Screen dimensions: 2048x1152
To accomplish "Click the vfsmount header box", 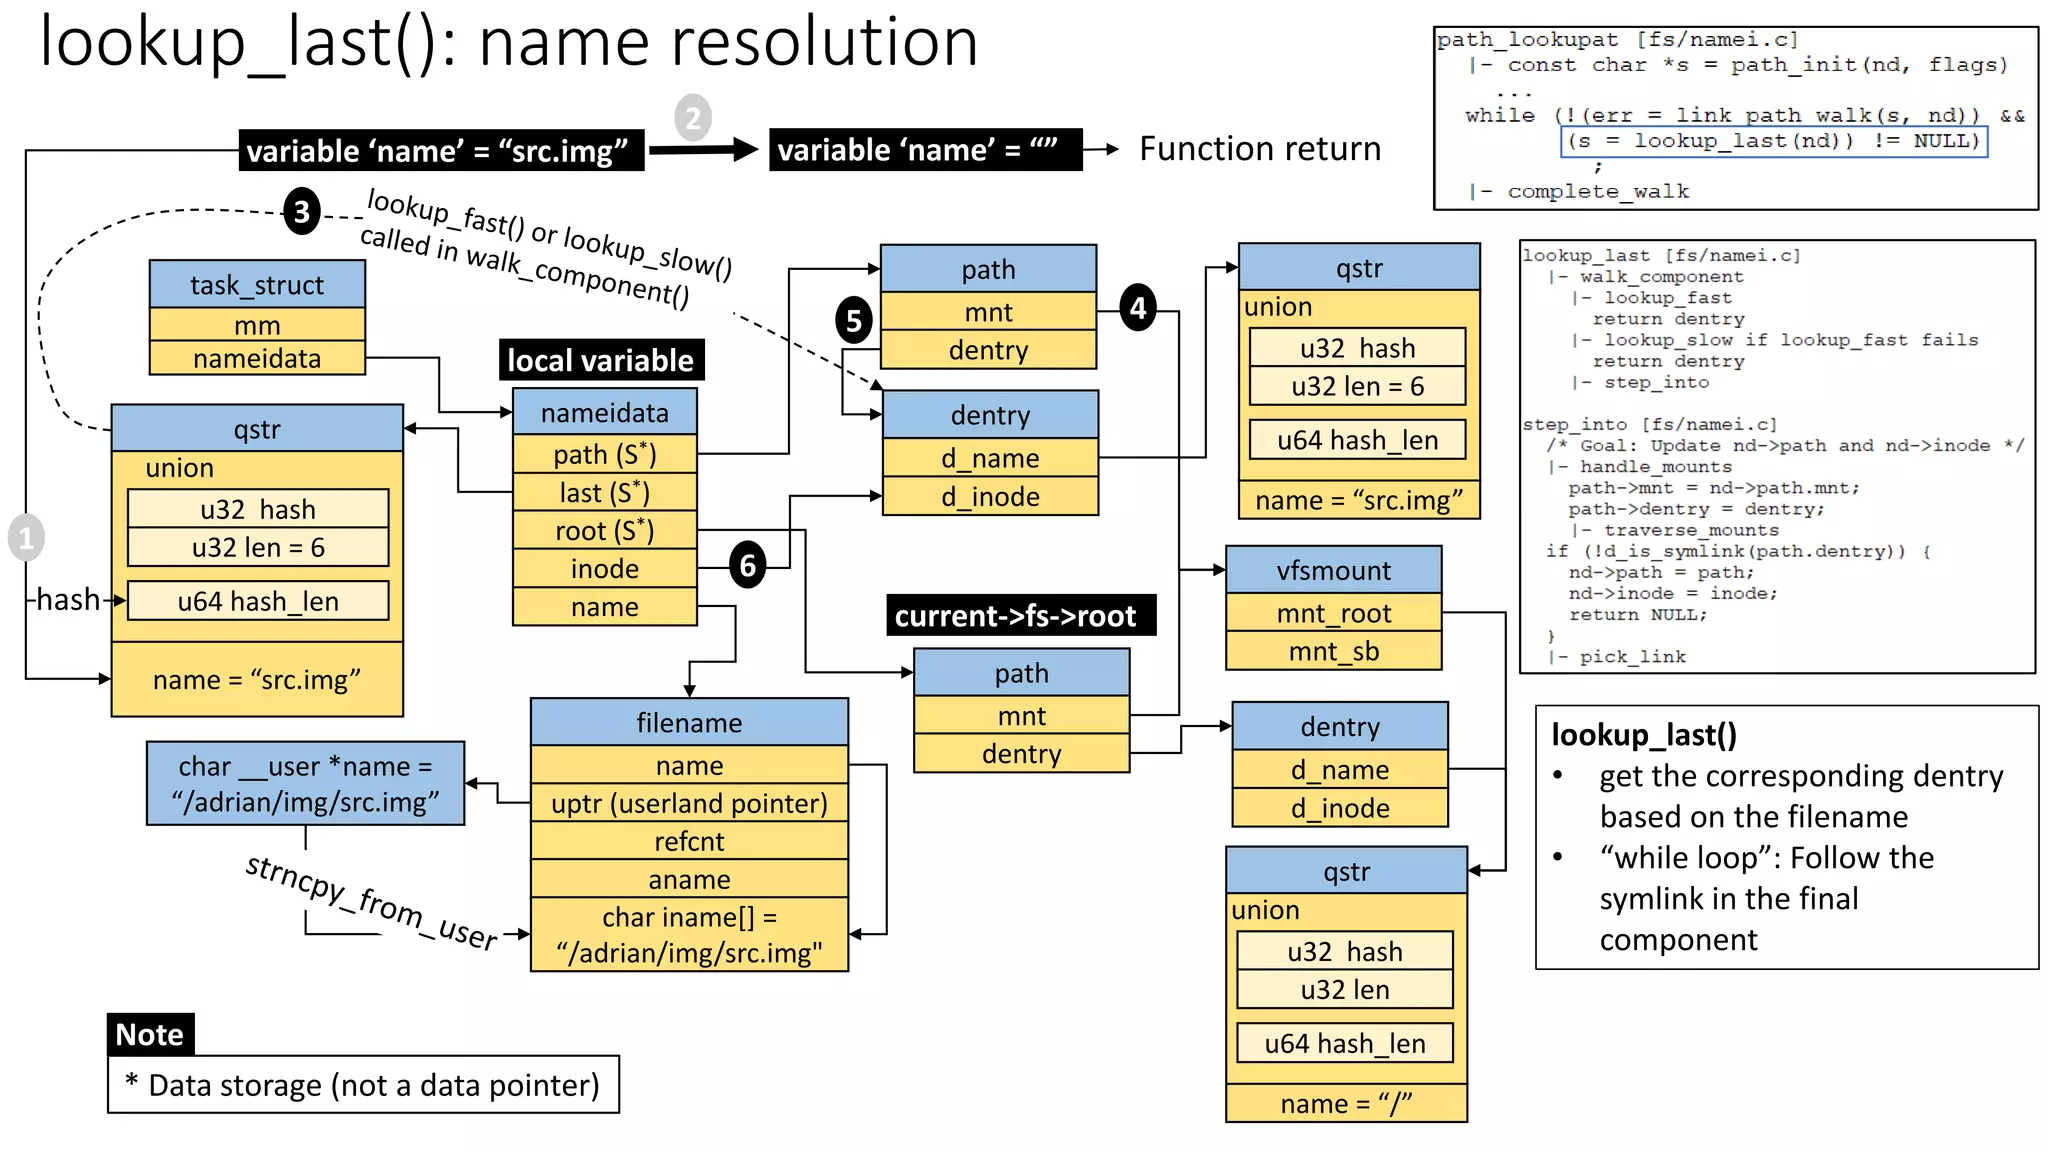I will pos(1333,570).
